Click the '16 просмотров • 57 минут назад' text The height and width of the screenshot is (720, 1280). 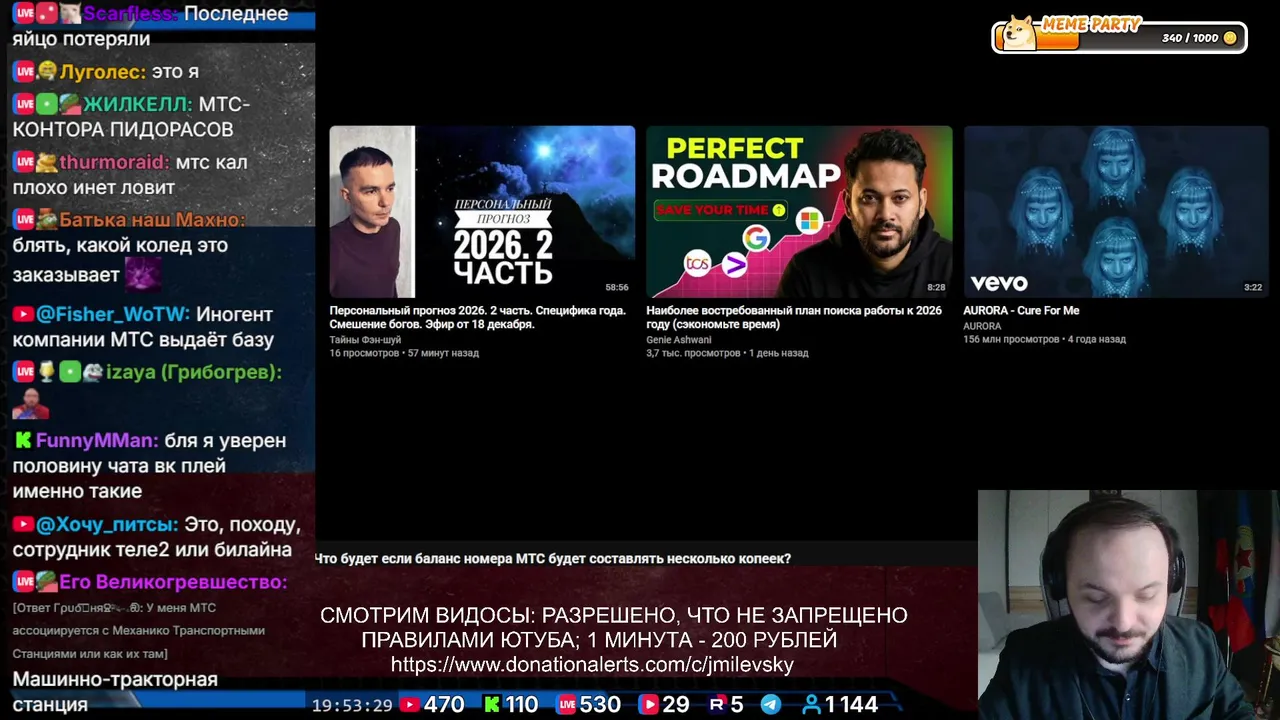click(404, 353)
